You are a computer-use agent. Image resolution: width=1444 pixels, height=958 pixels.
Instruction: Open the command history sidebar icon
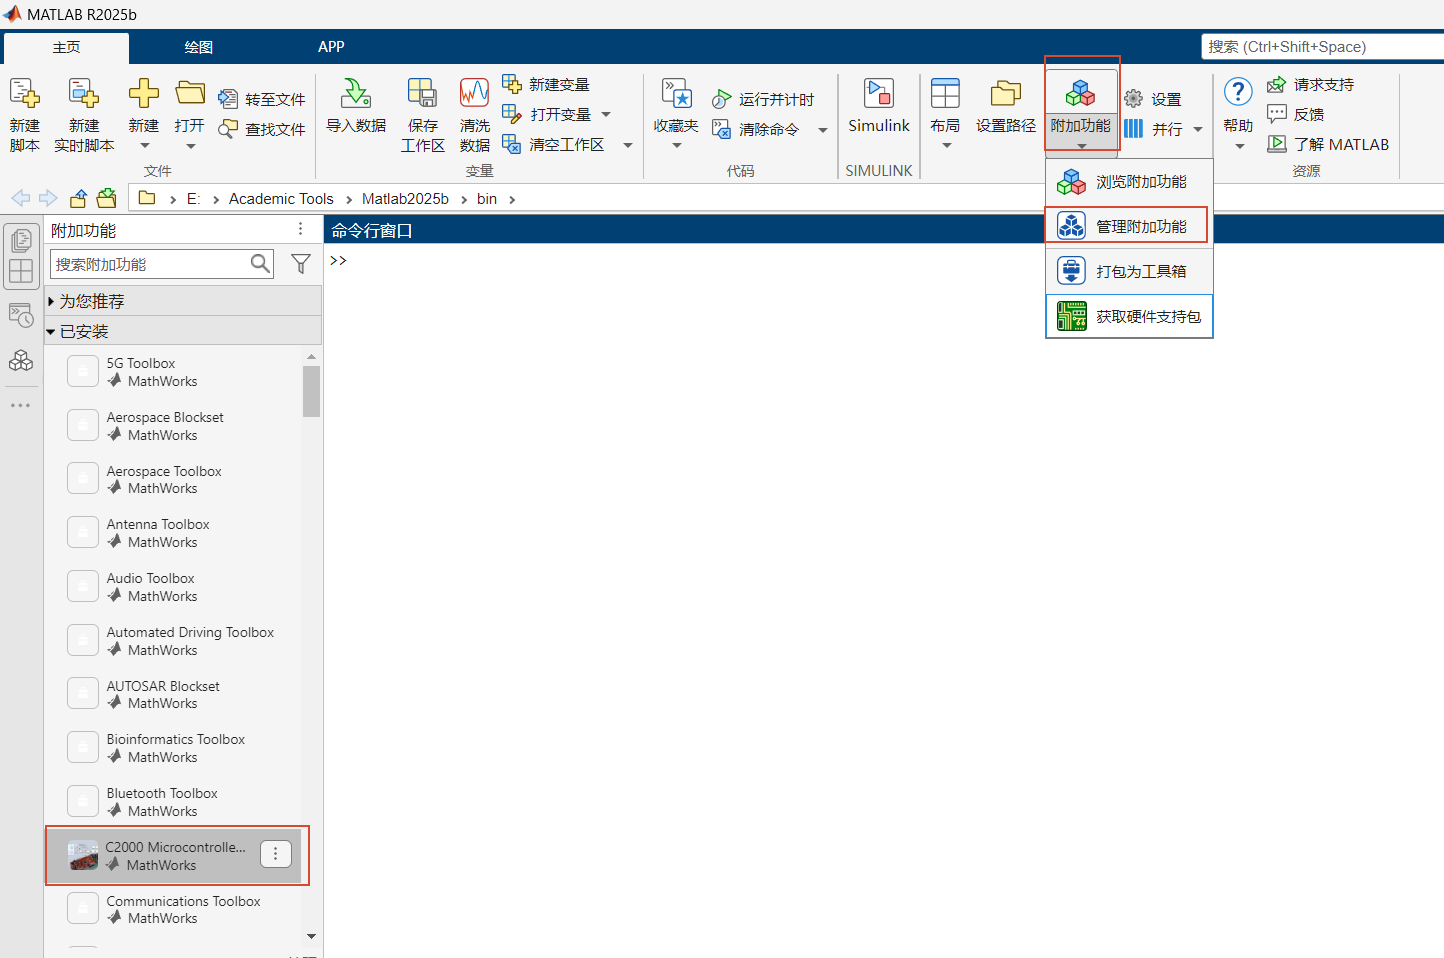click(21, 315)
